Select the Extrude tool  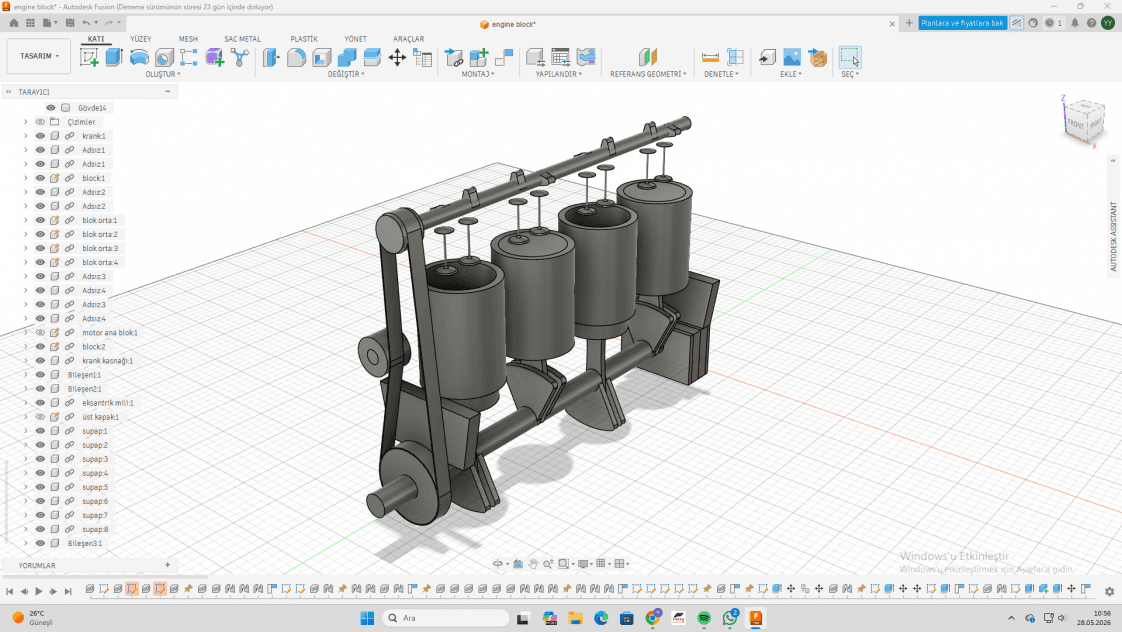pos(114,57)
